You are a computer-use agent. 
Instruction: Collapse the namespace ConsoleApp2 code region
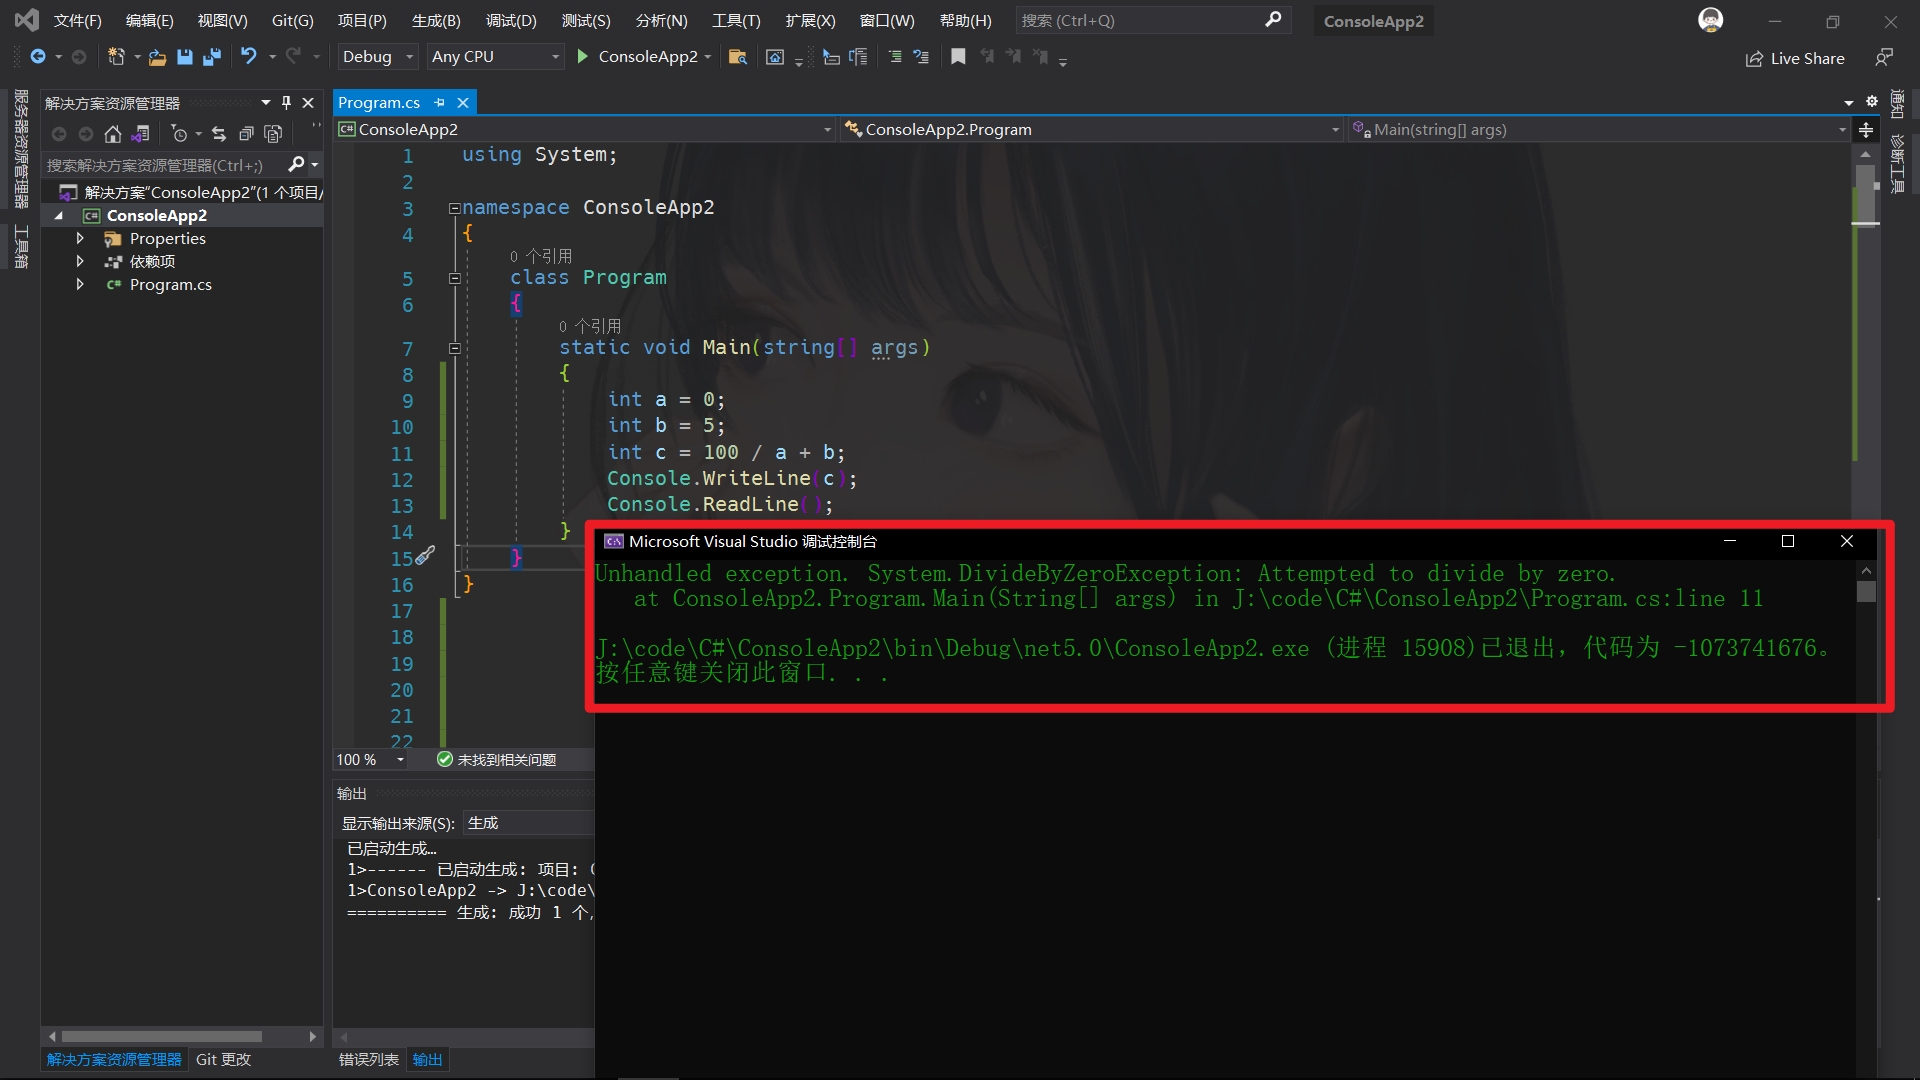pyautogui.click(x=454, y=208)
